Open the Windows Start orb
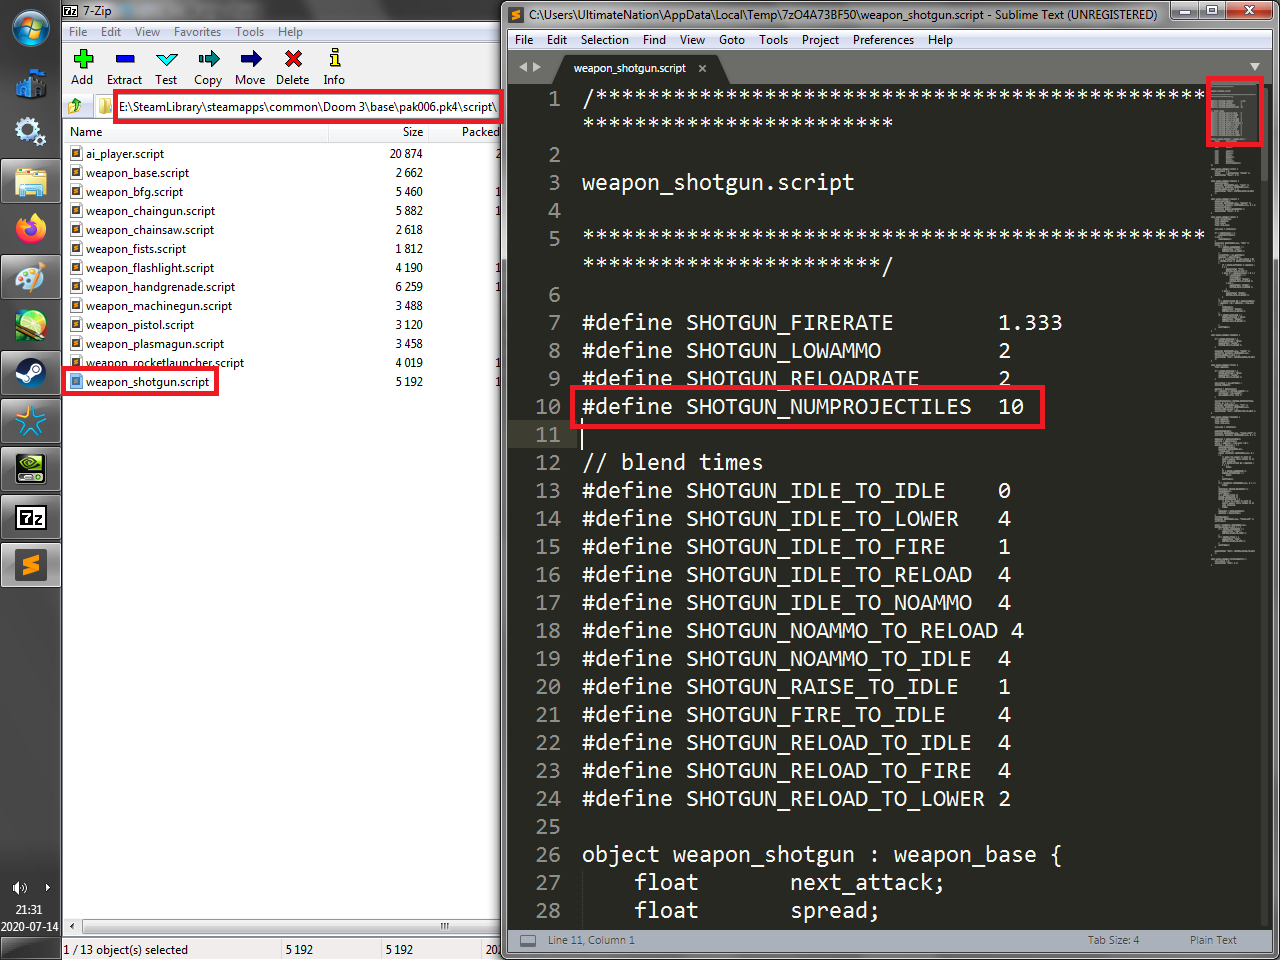Viewport: 1280px width, 960px height. tap(31, 28)
